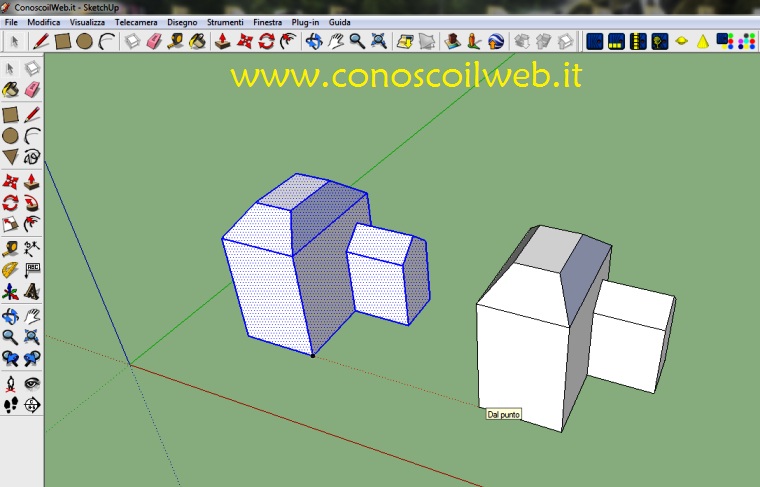Open the Strumenti menu

tap(225, 22)
